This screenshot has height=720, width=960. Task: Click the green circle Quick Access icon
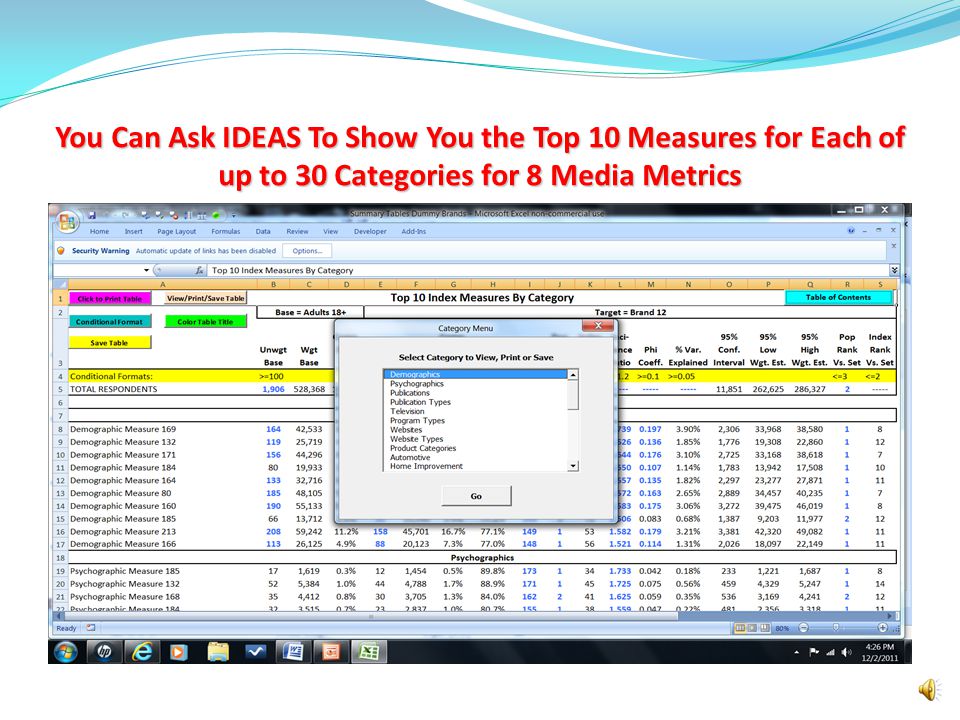coord(216,215)
